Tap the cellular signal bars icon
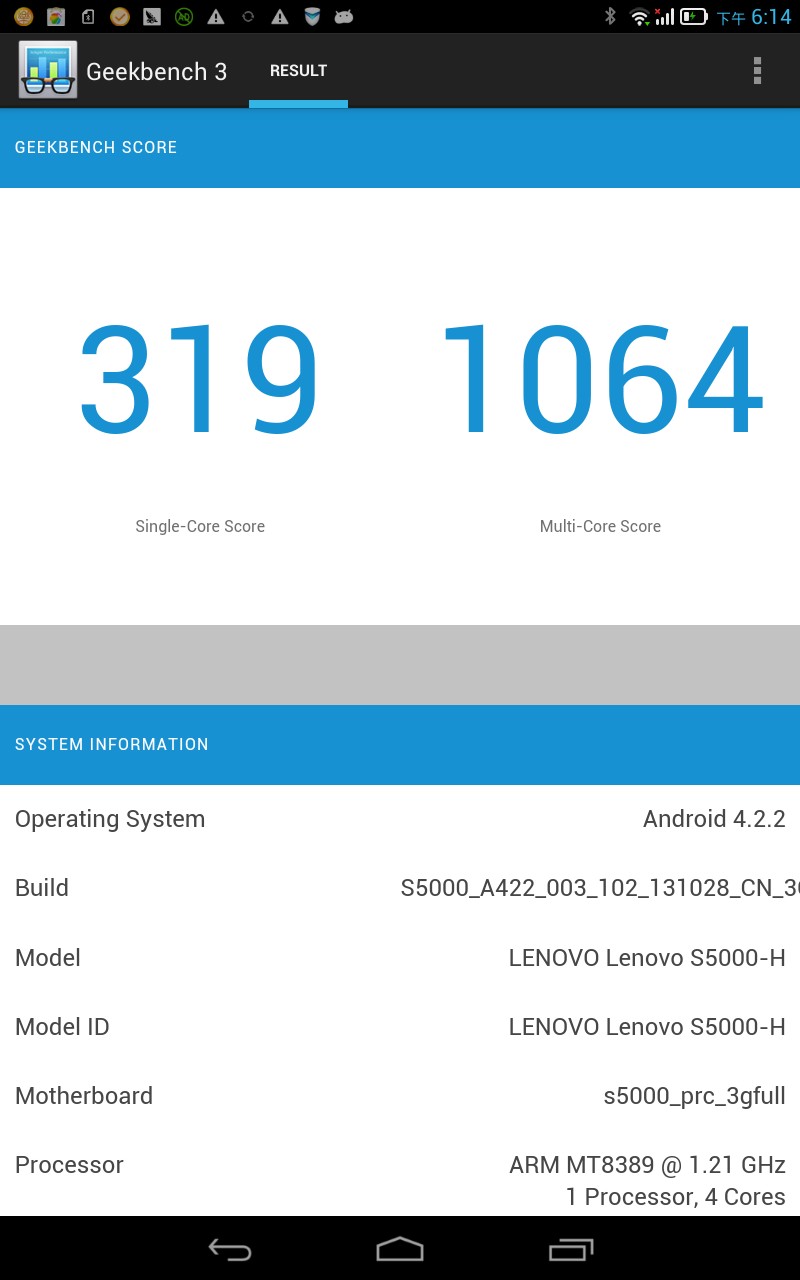The image size is (800, 1280). pos(664,17)
